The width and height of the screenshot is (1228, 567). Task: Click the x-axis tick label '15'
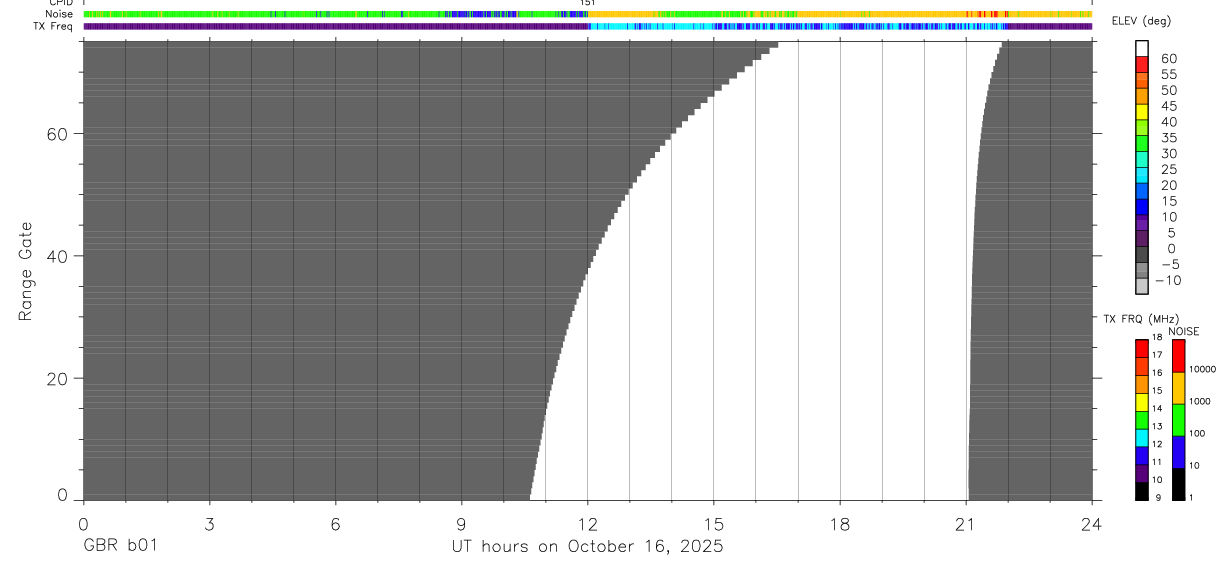click(x=714, y=523)
